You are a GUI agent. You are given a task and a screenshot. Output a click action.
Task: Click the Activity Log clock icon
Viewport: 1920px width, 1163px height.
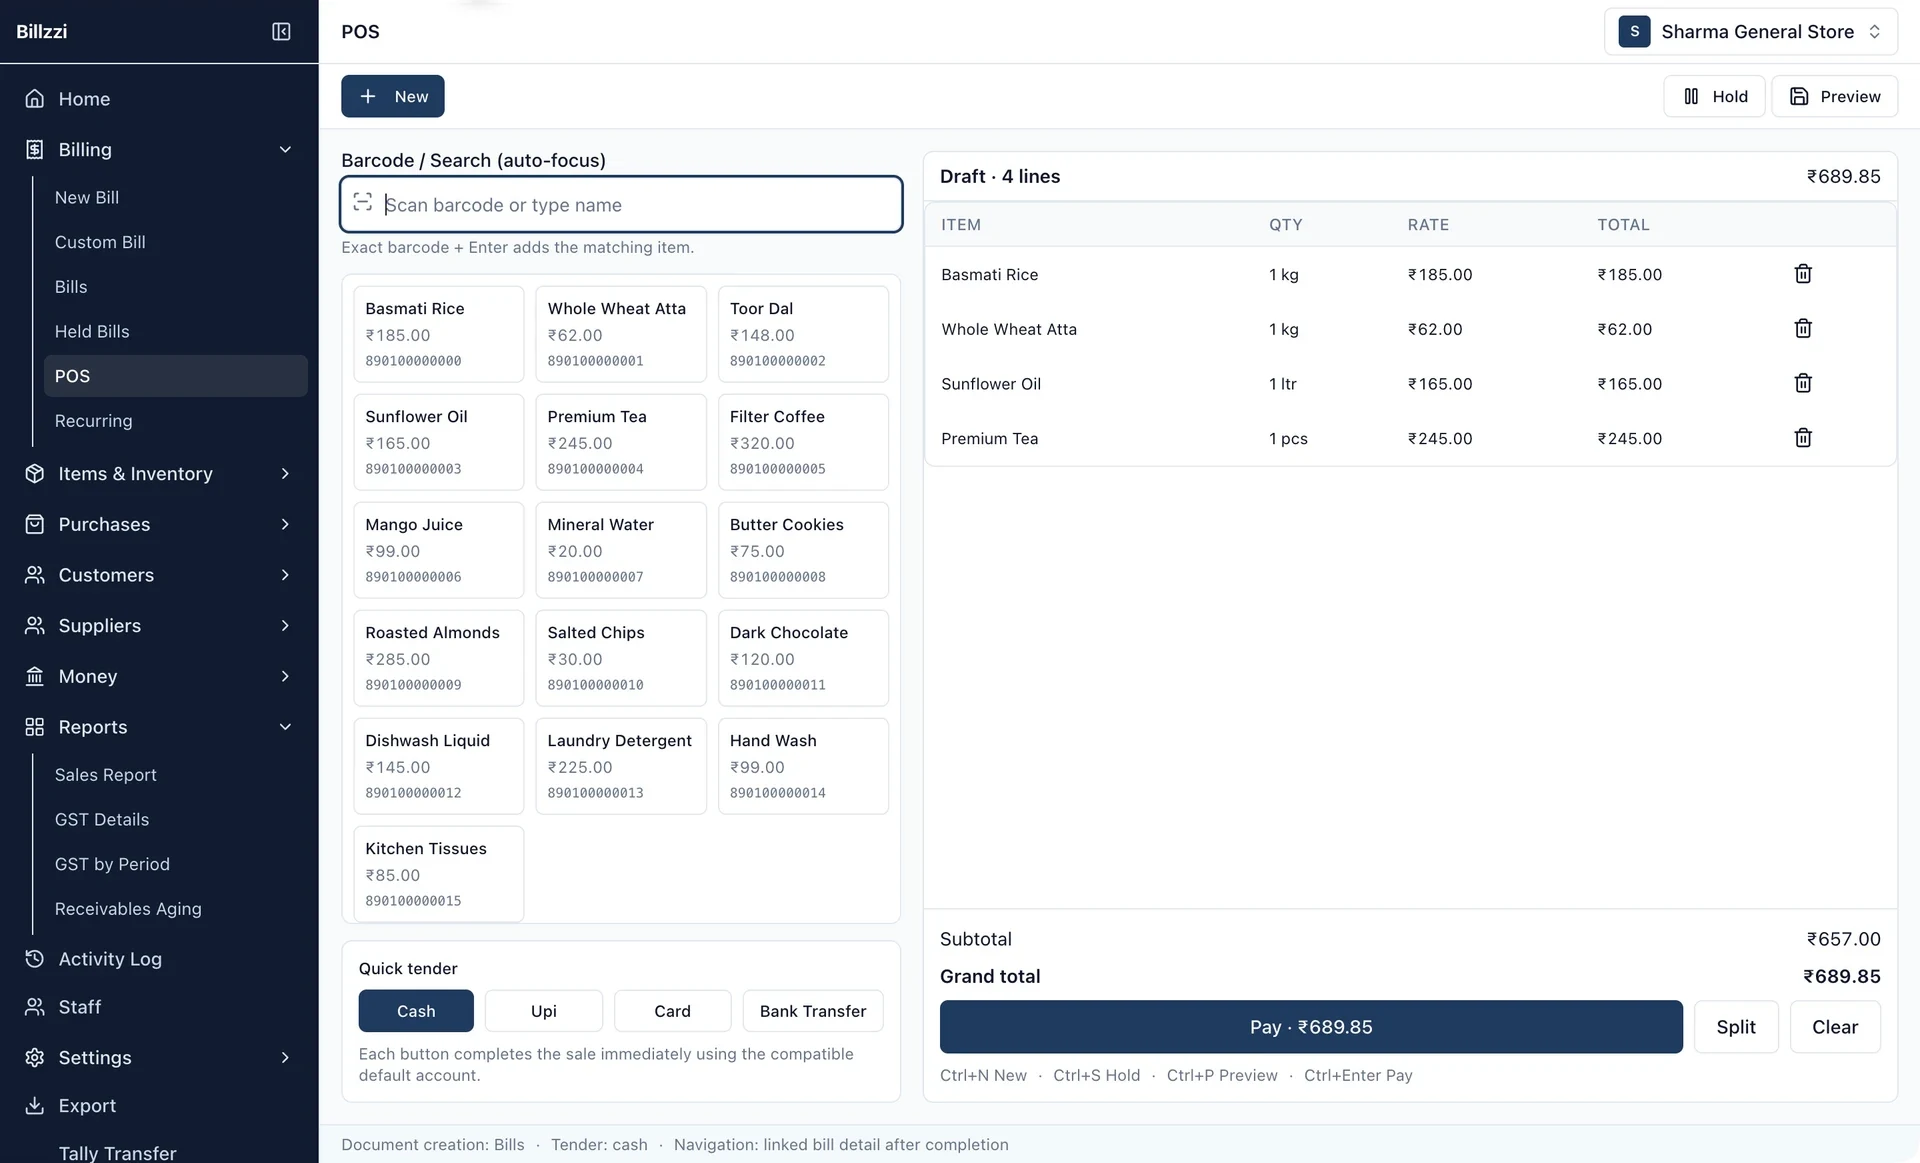coord(35,959)
